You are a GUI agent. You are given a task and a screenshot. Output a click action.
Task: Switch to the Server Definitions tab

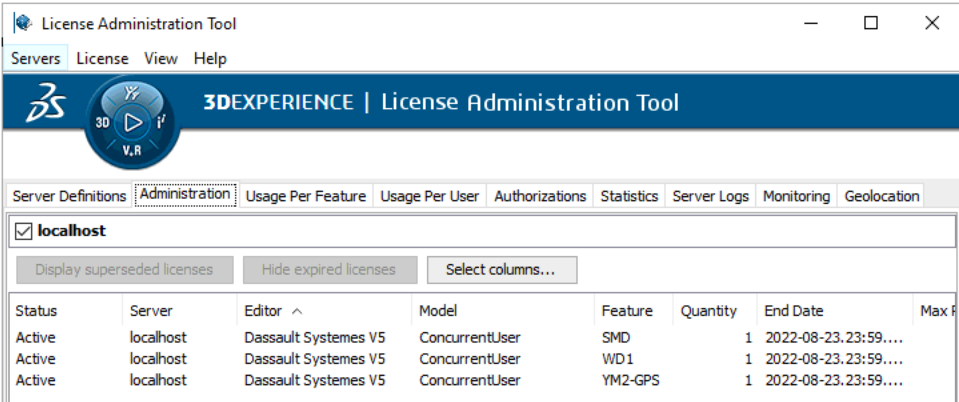coord(68,196)
